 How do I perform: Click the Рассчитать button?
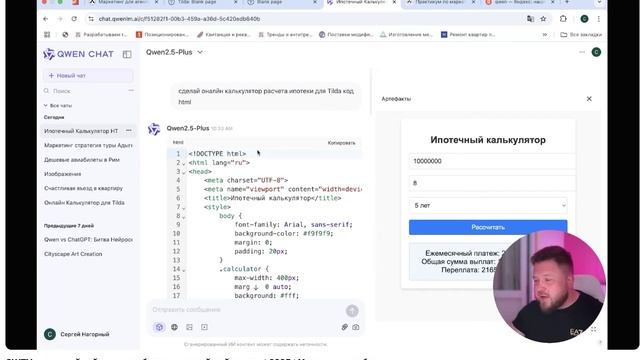[488, 227]
